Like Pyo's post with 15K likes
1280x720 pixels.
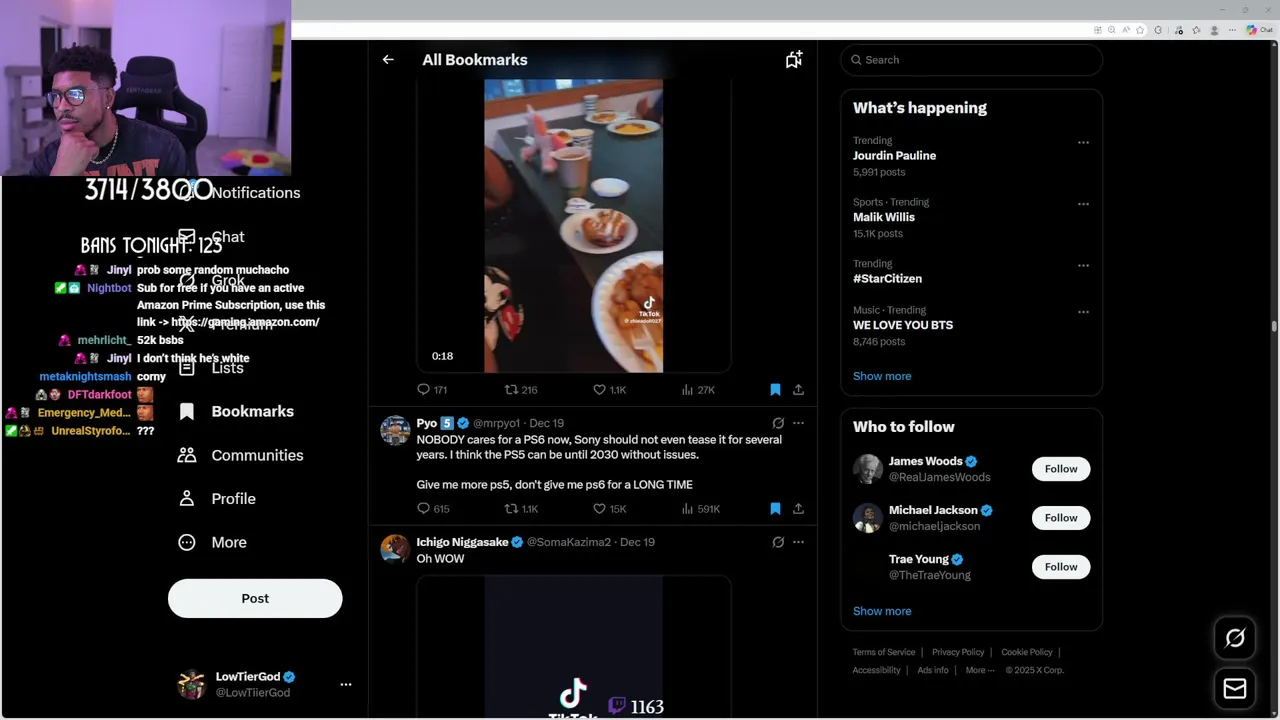609,509
